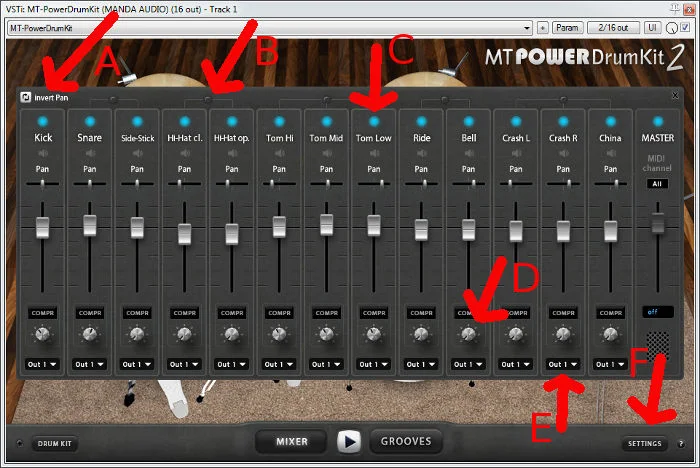Toggle the plugin enable checkbox in header

(x=685, y=28)
